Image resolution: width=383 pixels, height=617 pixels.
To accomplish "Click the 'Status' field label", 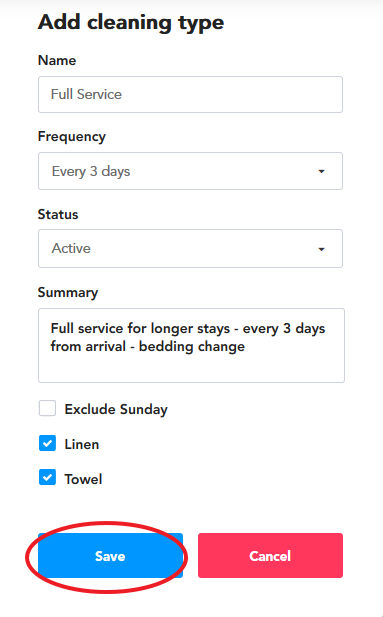I will point(58,214).
